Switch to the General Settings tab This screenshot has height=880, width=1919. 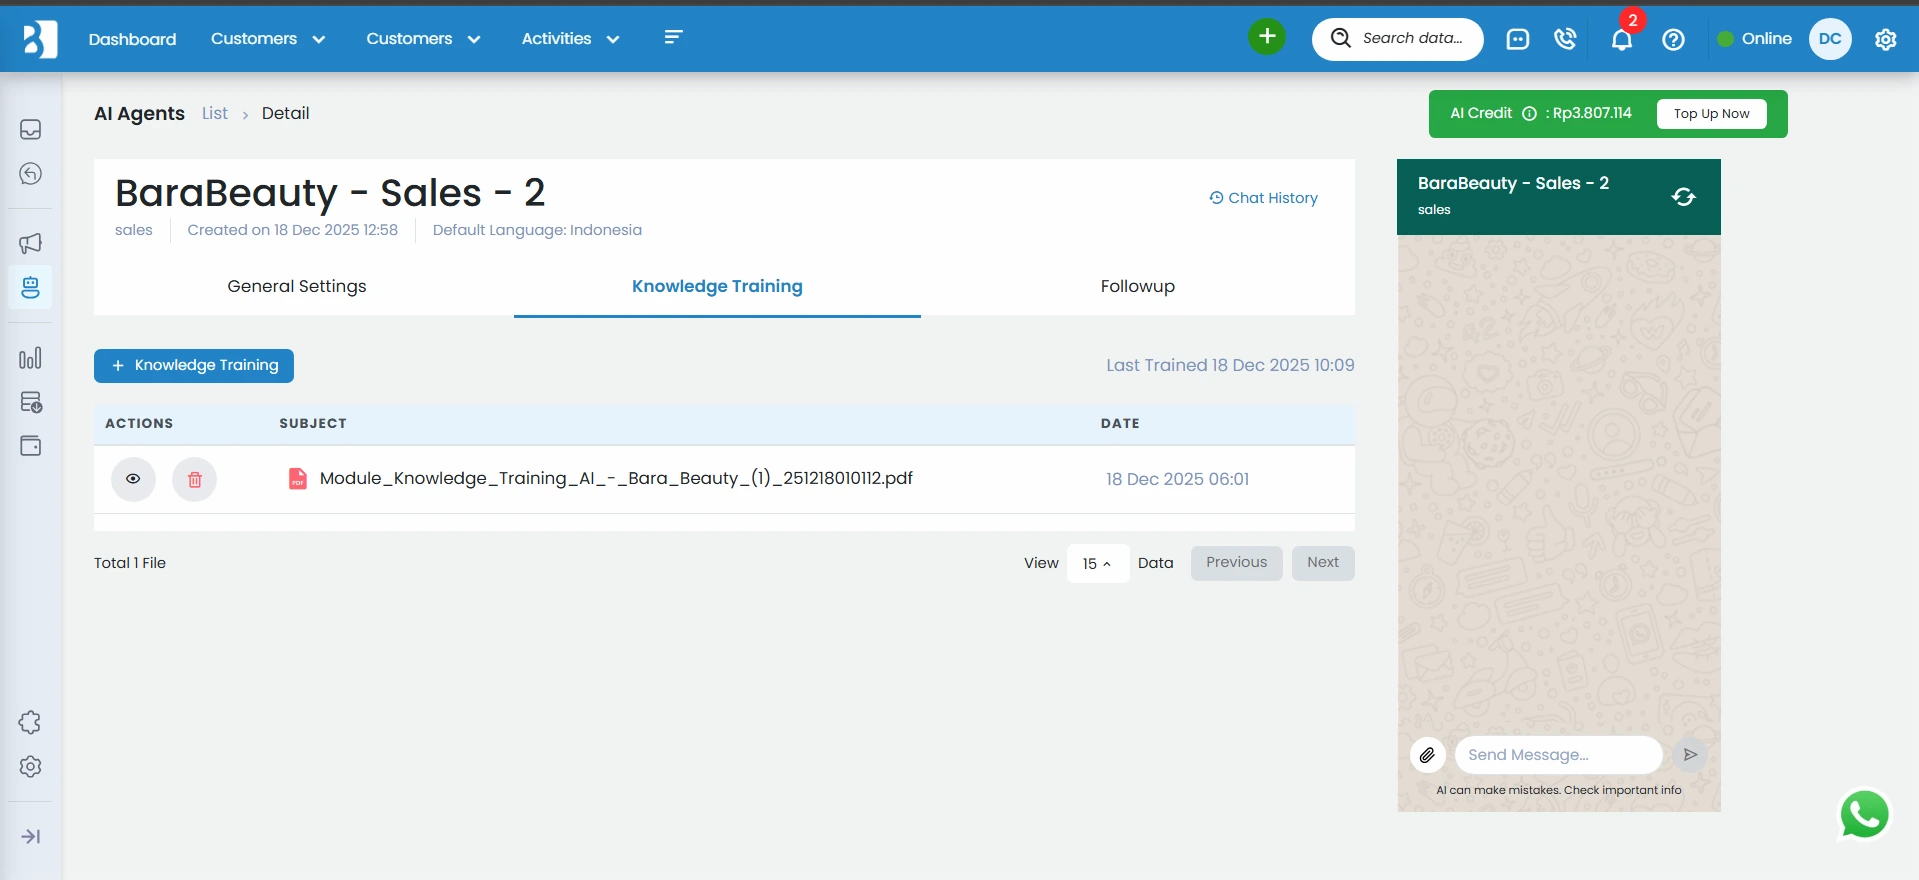coord(297,286)
